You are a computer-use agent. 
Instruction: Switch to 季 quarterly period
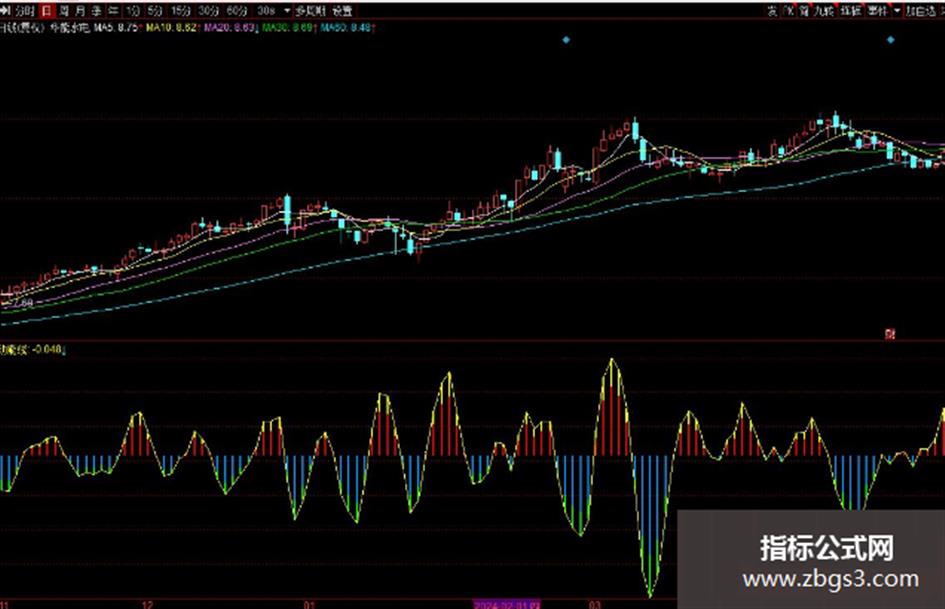coord(96,10)
